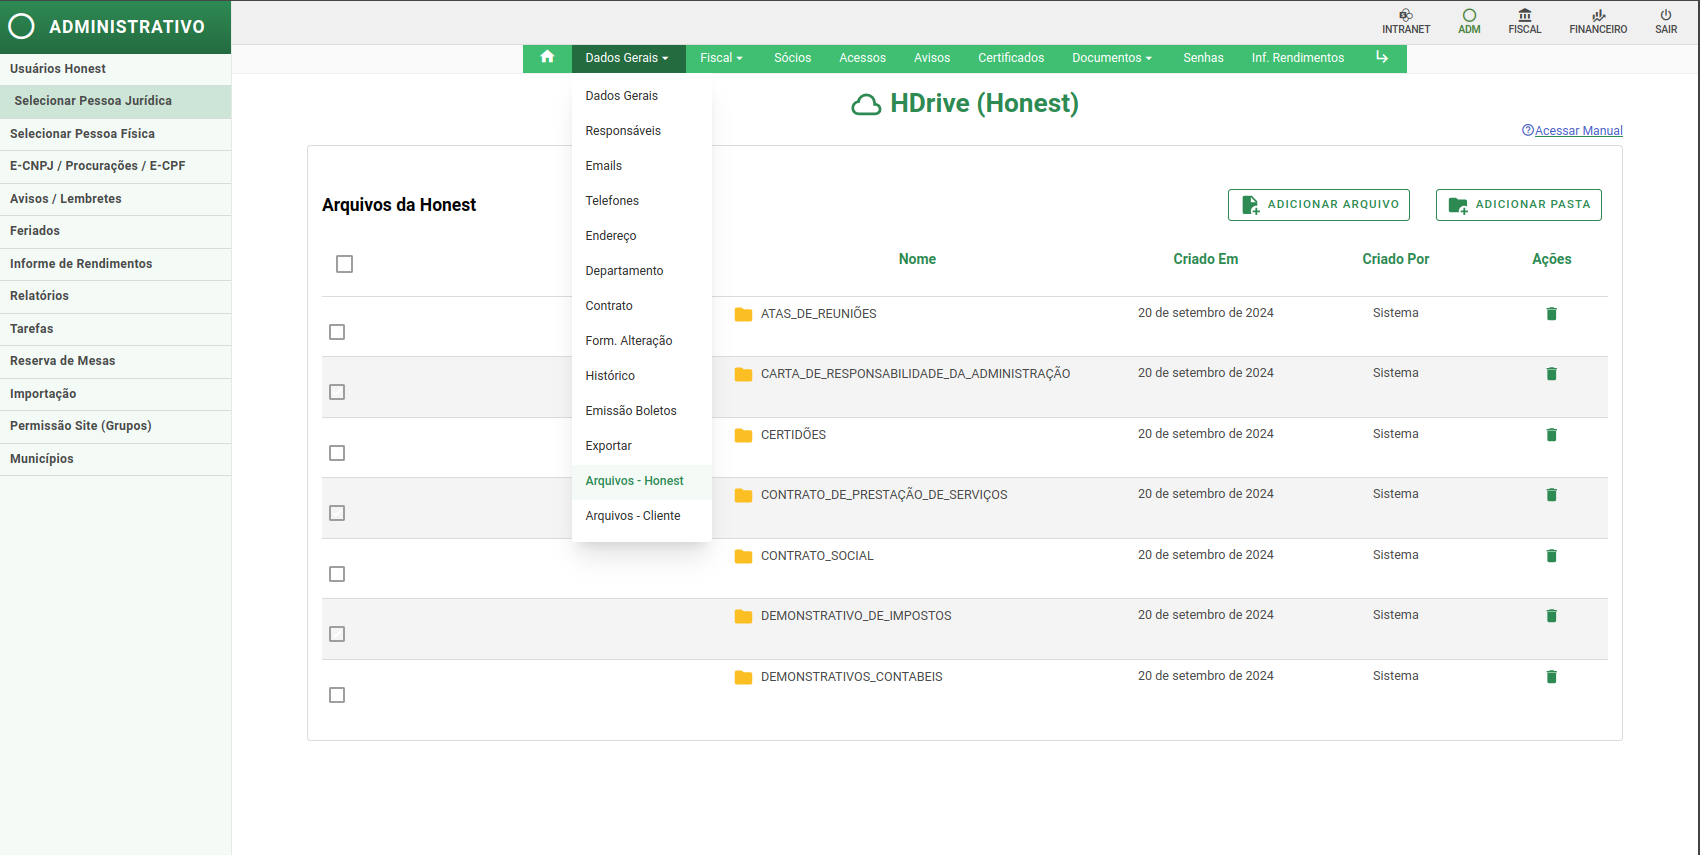This screenshot has width=1700, height=855.
Task: Click the Nome column header
Action: 917,259
